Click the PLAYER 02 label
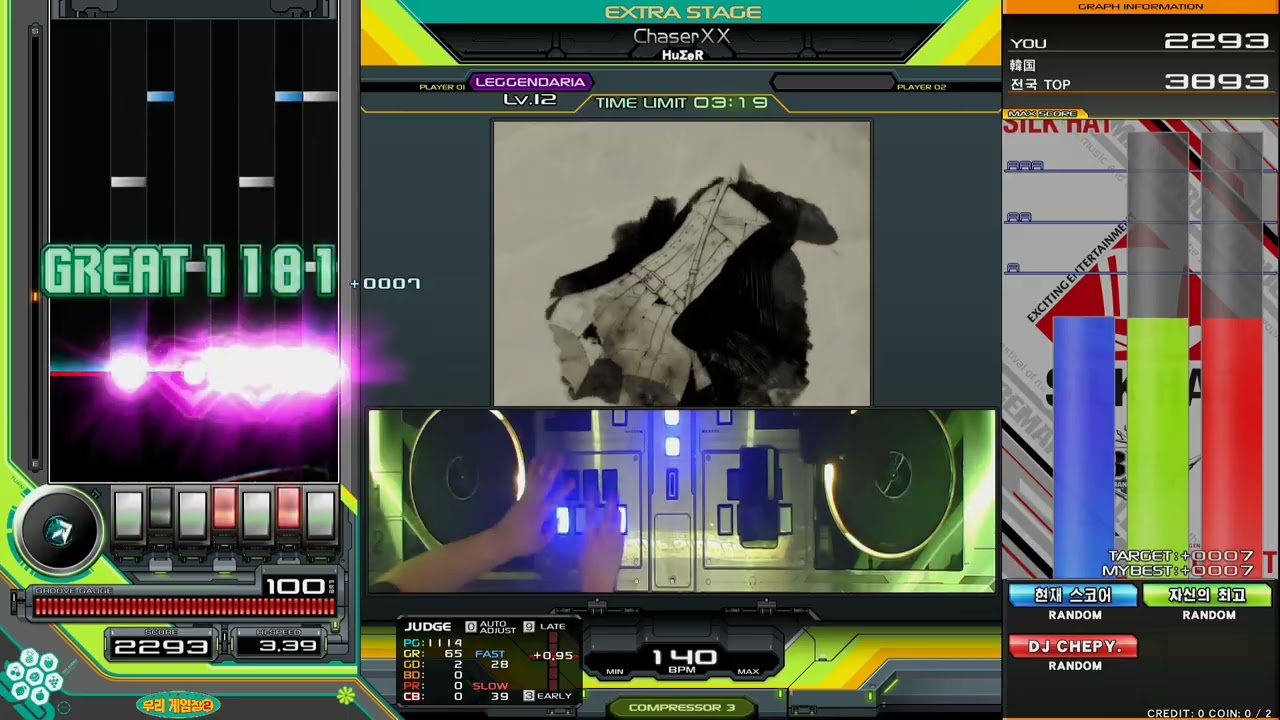Viewport: 1280px width, 720px height. [921, 87]
